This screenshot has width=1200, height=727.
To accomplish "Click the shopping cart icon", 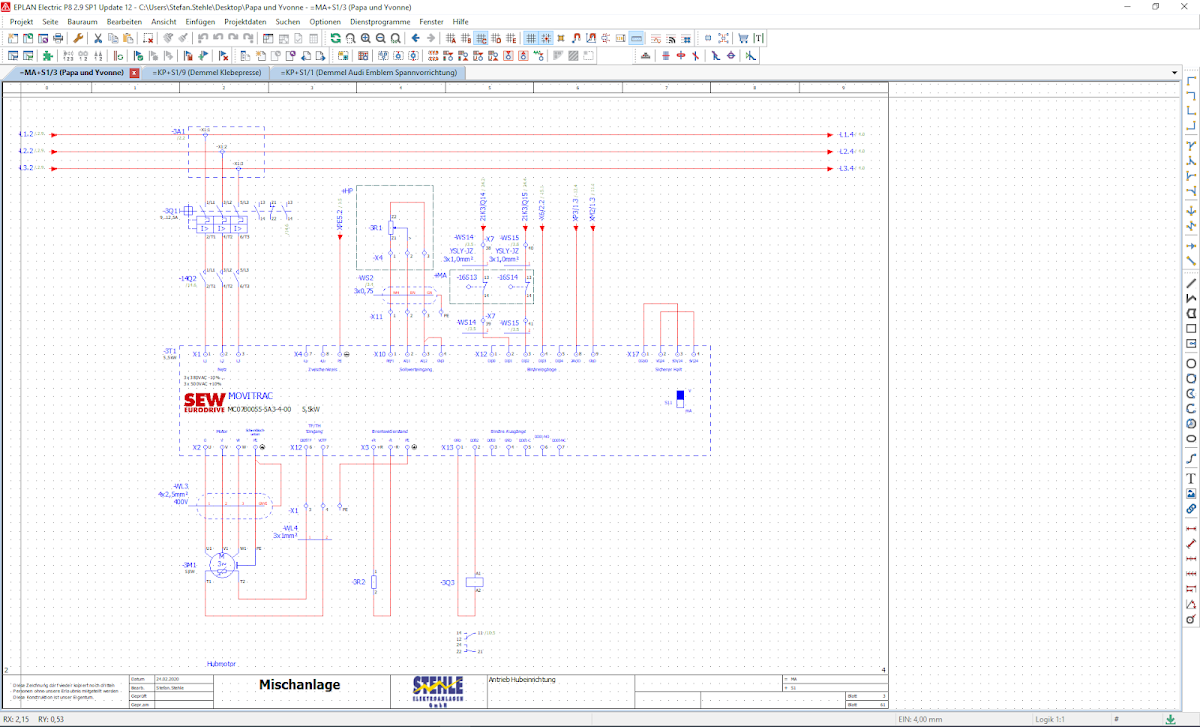I will (743, 38).
